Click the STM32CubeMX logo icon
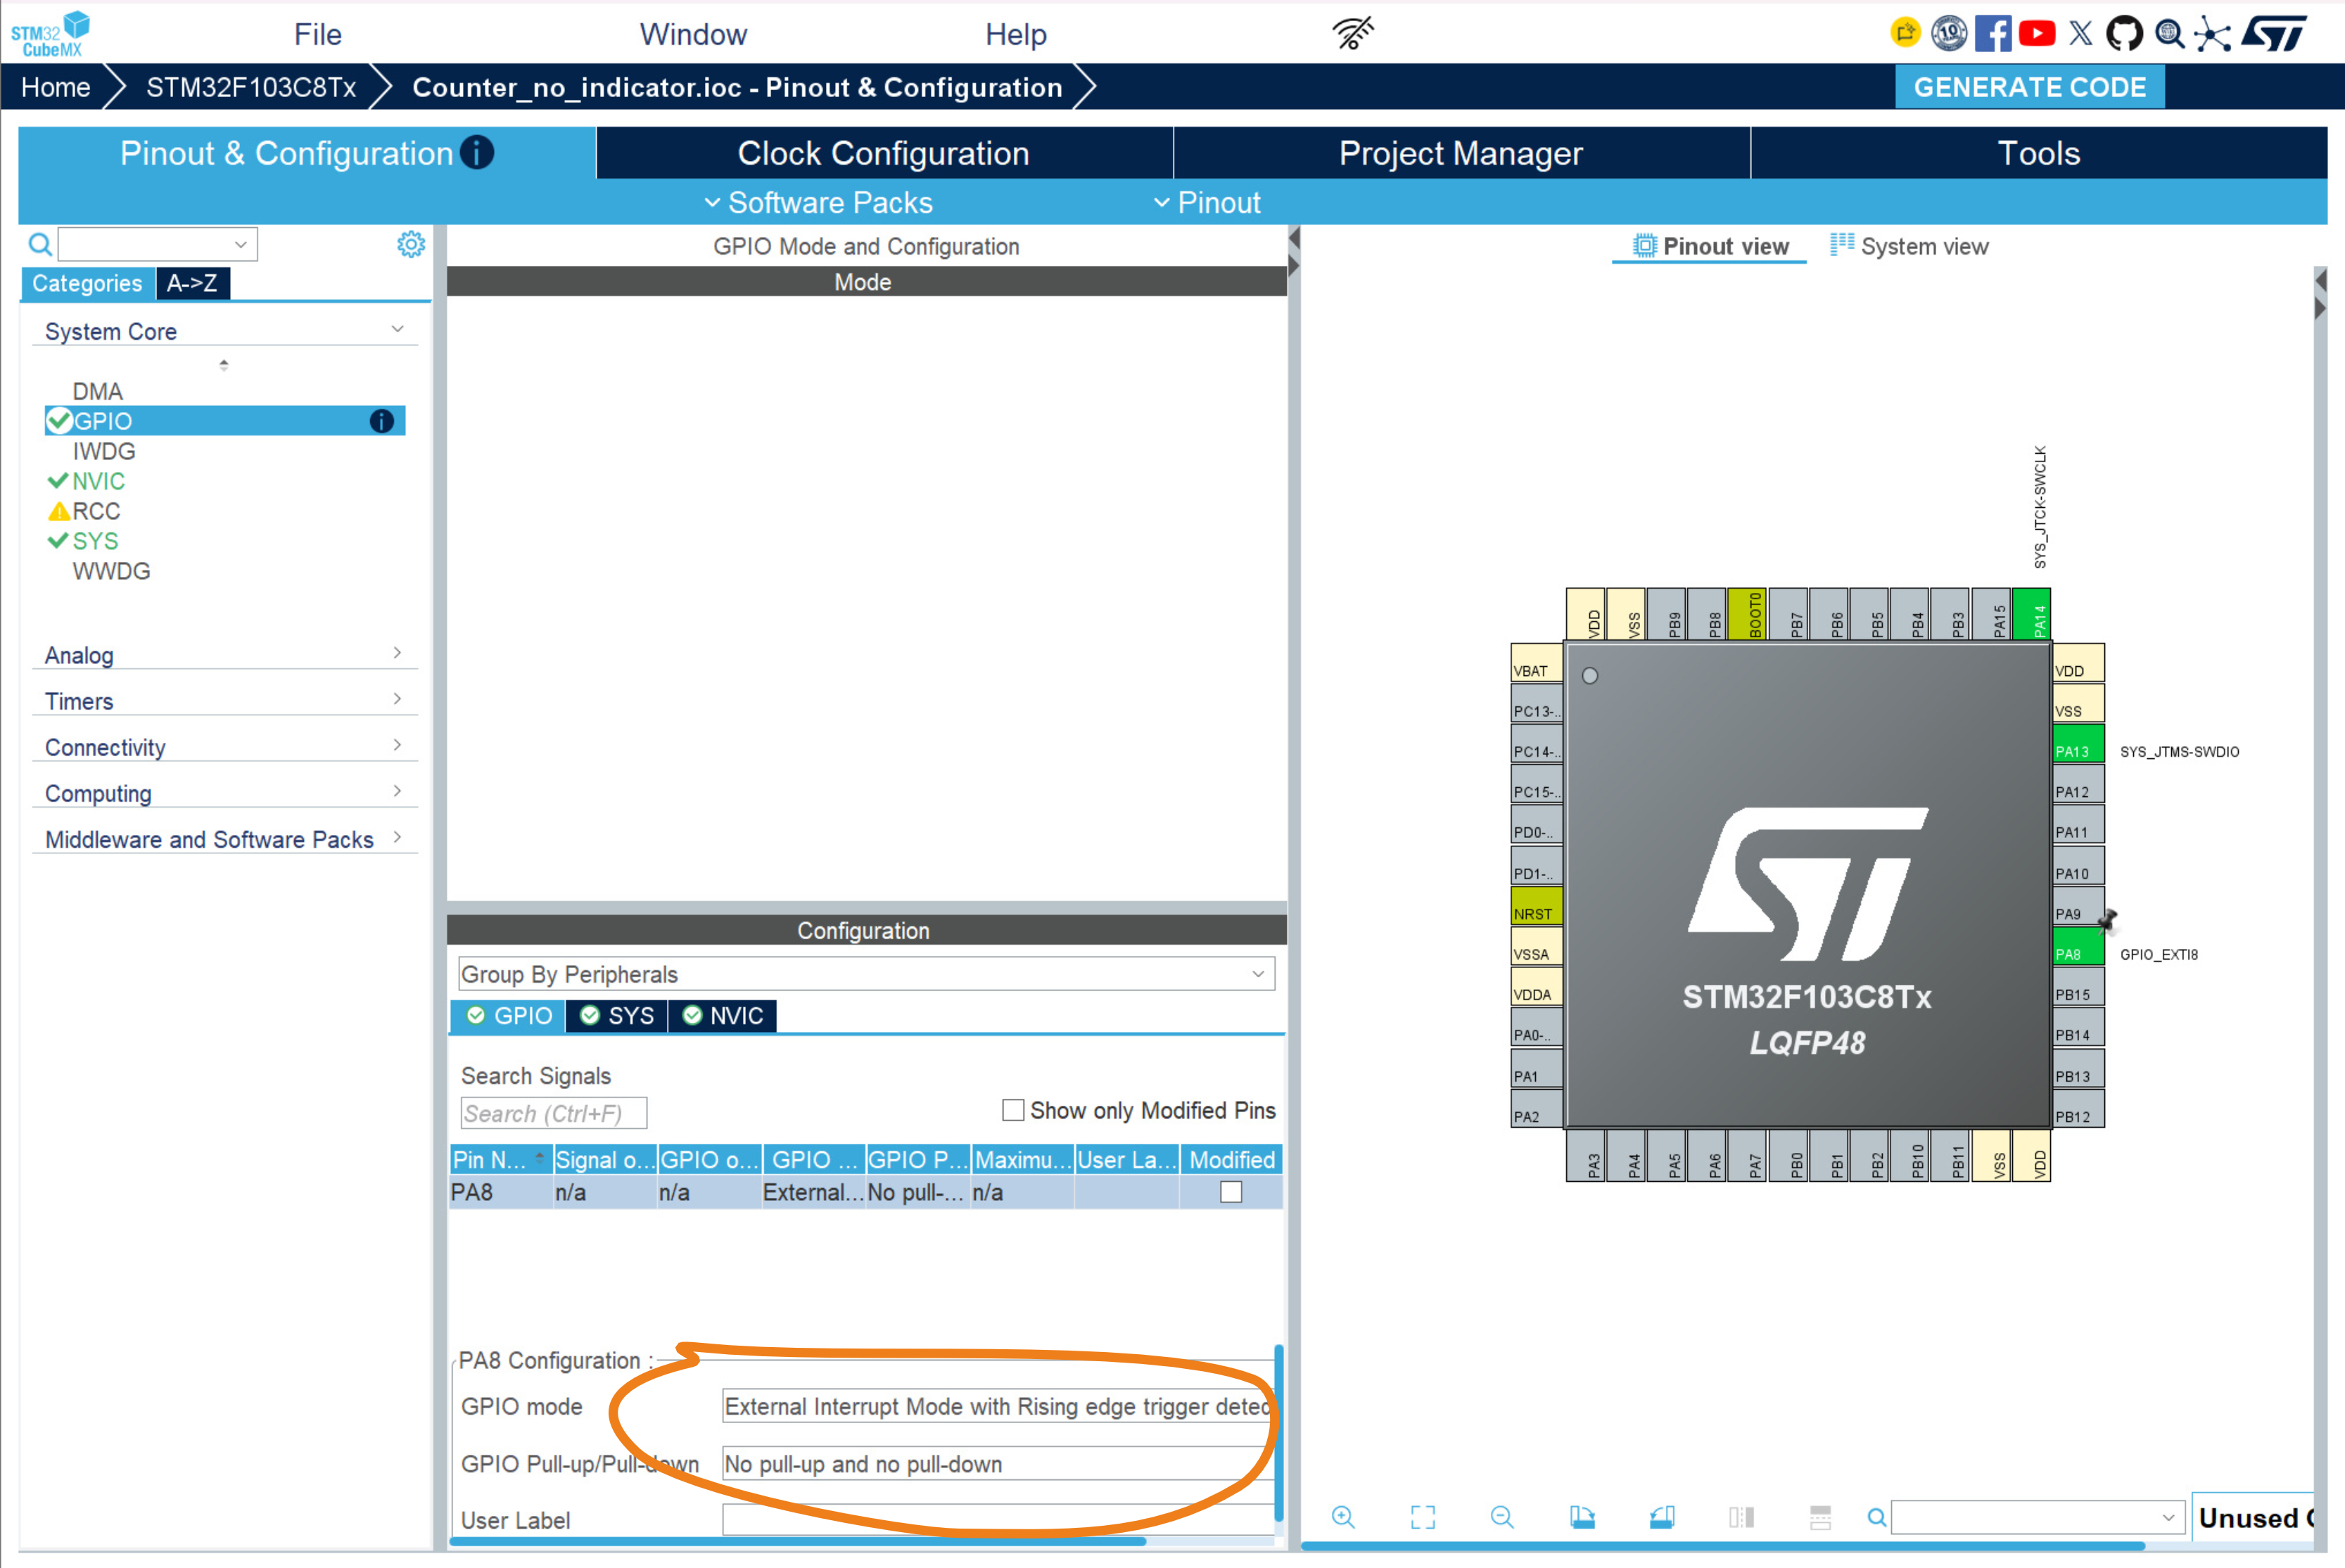The height and width of the screenshot is (1568, 2345). [x=50, y=33]
